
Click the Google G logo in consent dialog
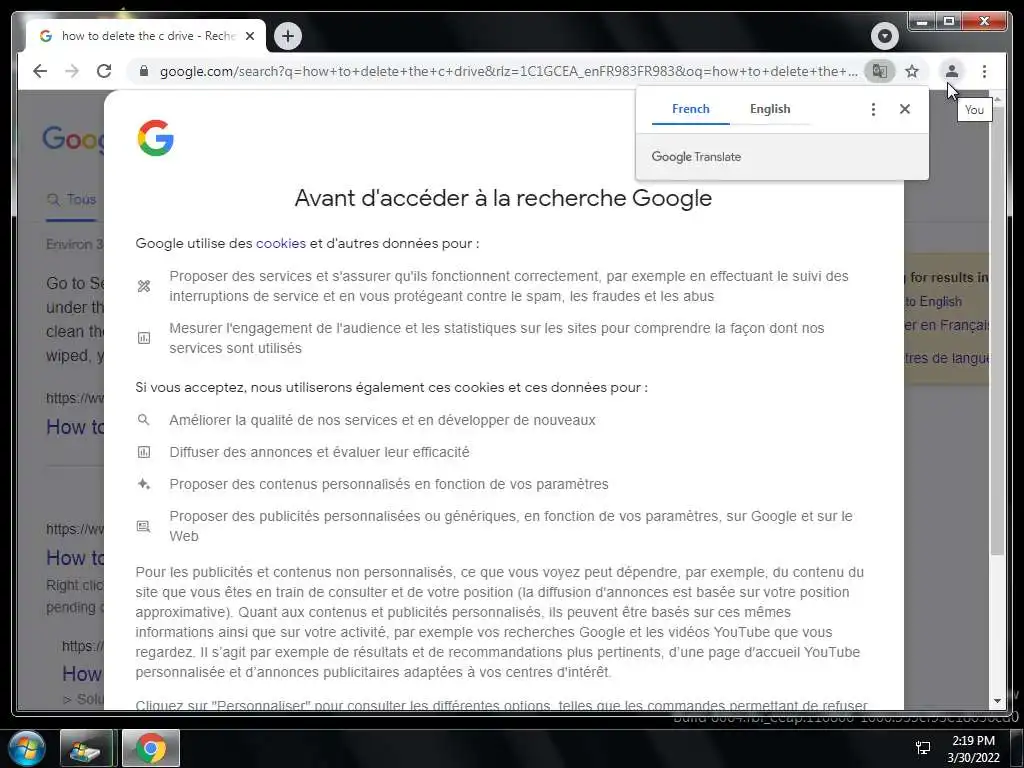point(155,138)
